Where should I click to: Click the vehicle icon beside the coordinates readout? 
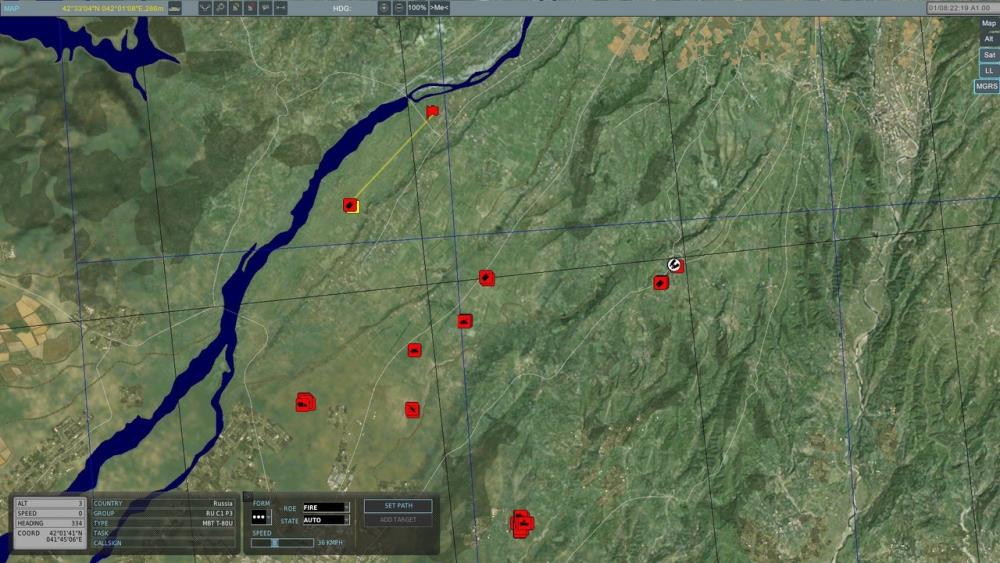[175, 7]
